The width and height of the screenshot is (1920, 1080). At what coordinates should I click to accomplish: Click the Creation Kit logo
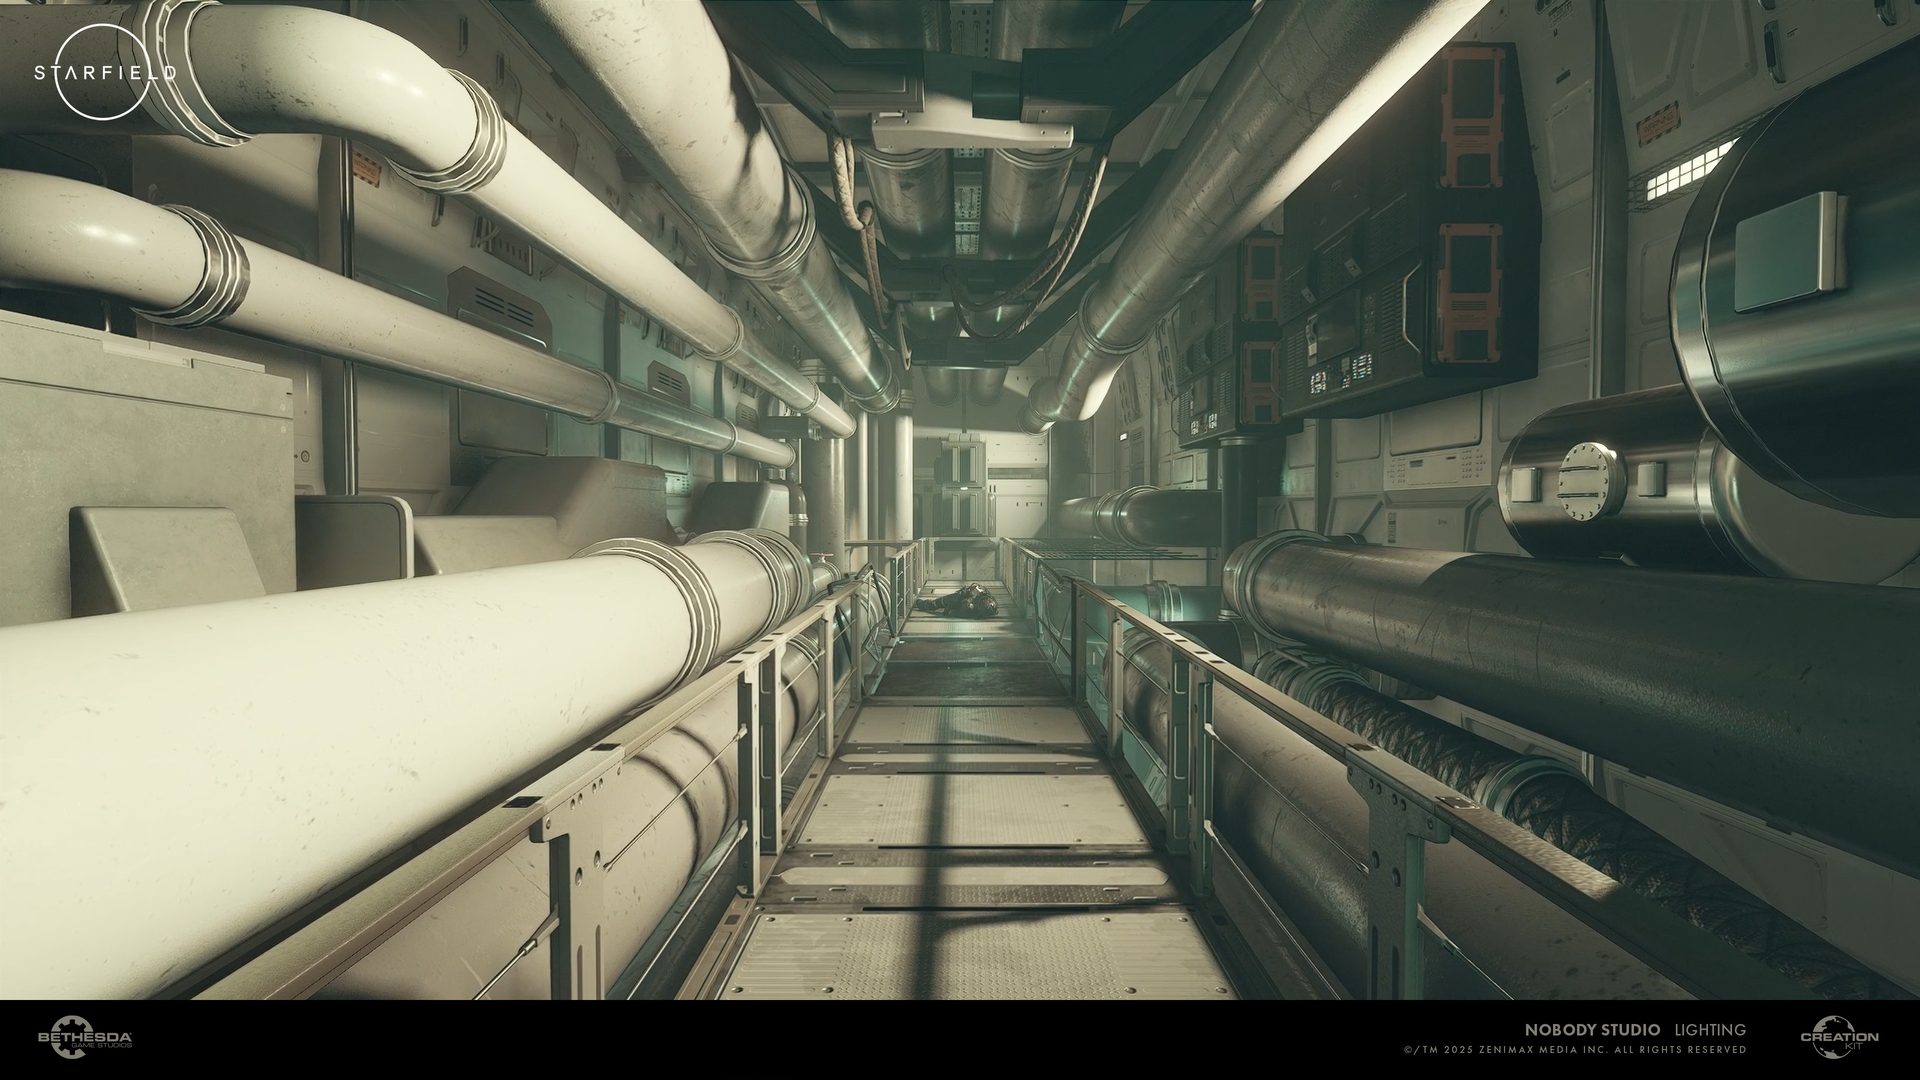(1838, 1037)
